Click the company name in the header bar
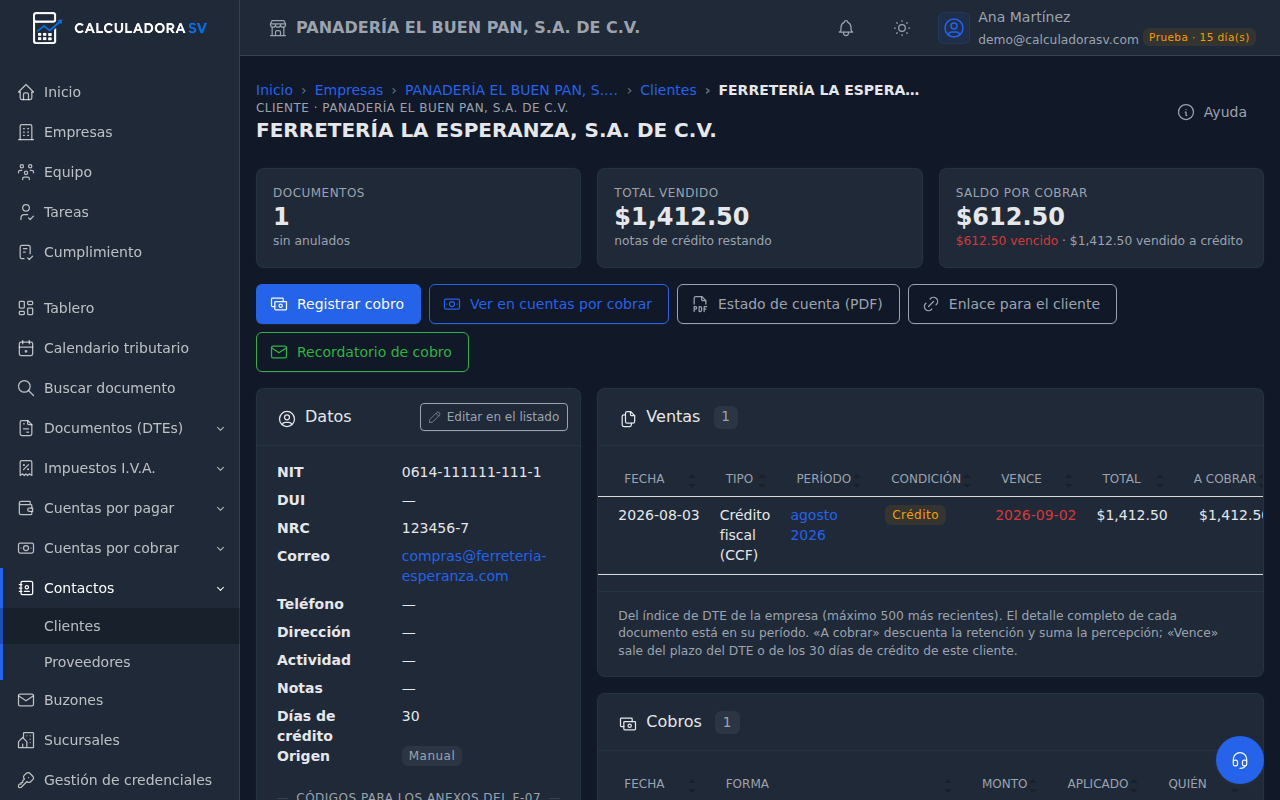Image resolution: width=1280 pixels, height=800 pixels. click(468, 28)
